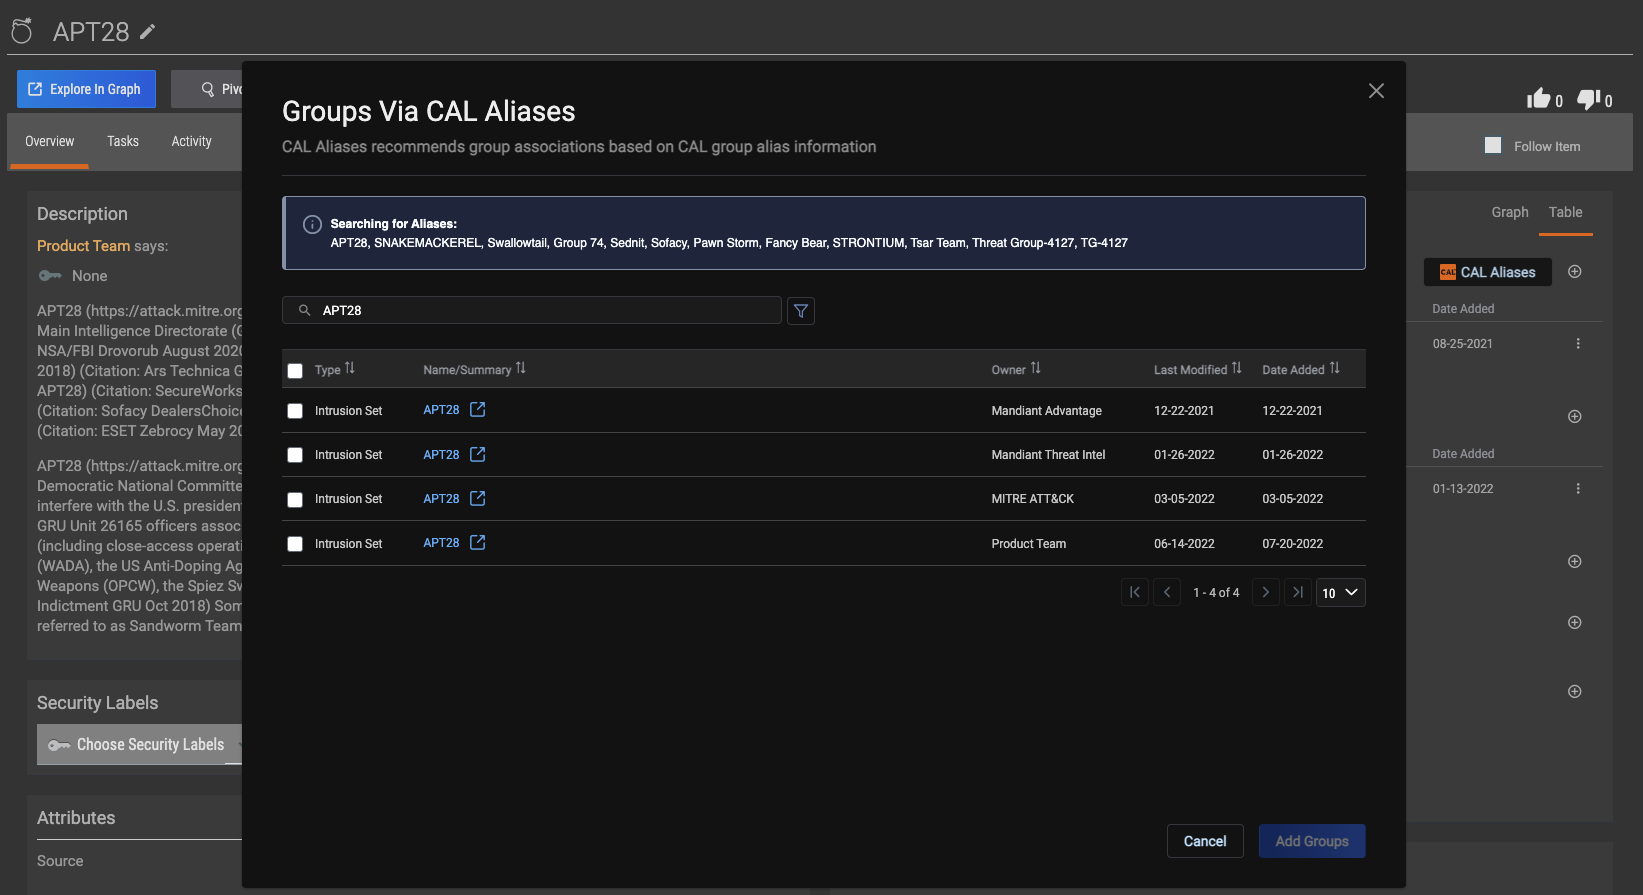Open rows per page dropdown showing 10

tap(1341, 592)
